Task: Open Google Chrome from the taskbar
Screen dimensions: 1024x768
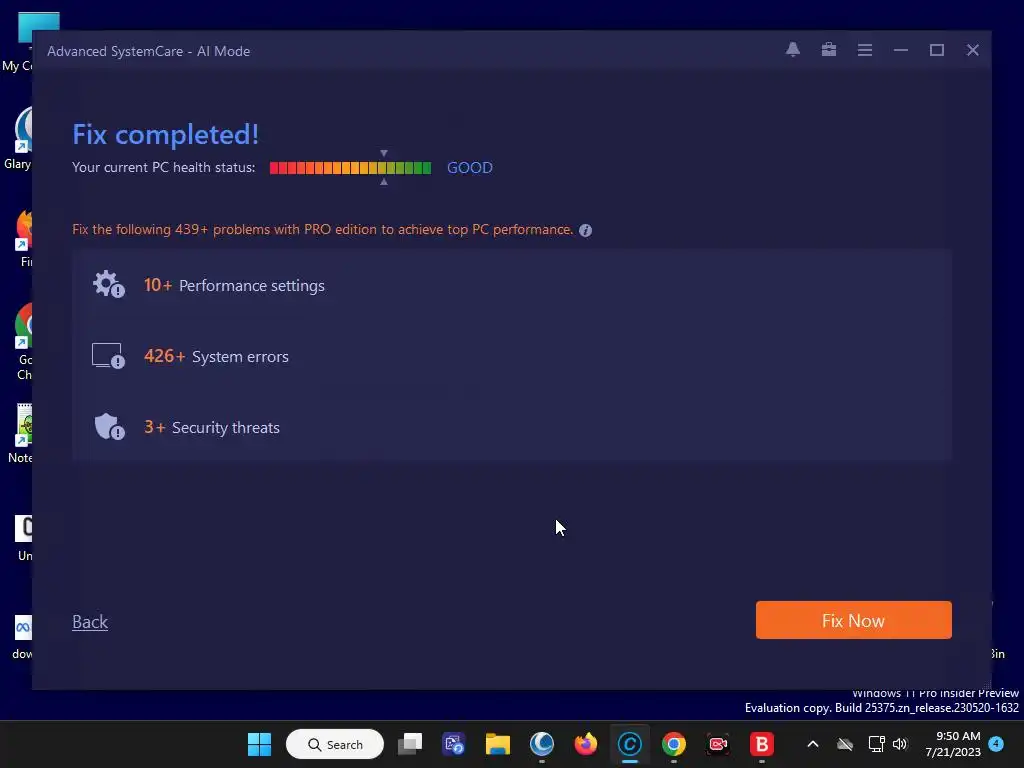Action: point(674,744)
